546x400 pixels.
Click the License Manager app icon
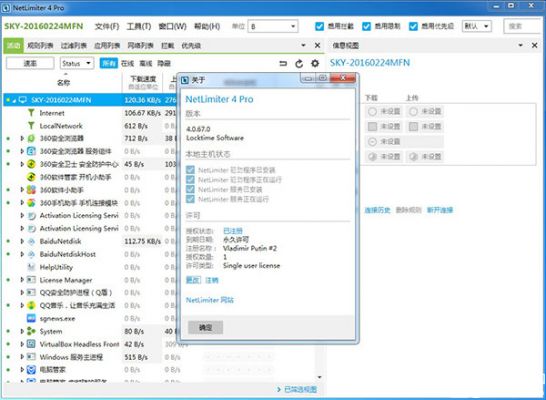pyautogui.click(x=31, y=280)
